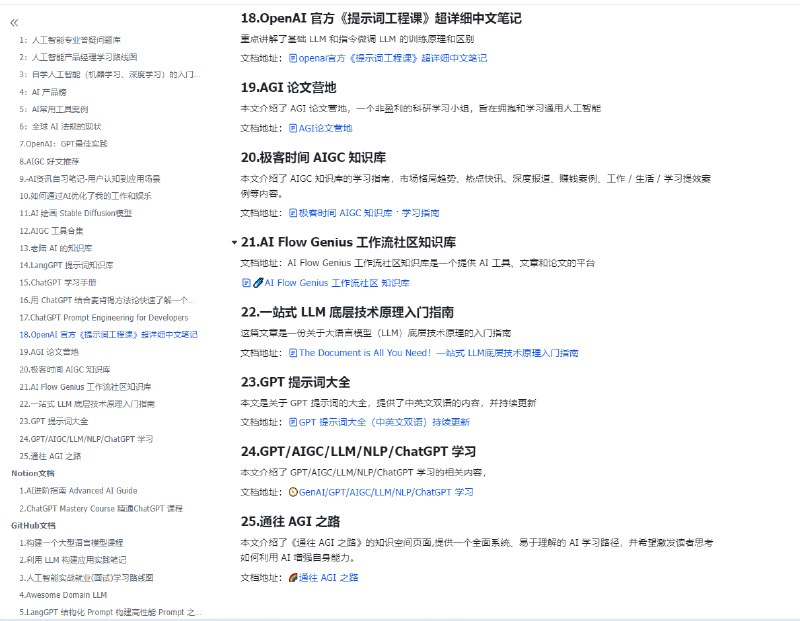The image size is (800, 621).
Task: Click the document icon before 极客时间 AIGC link
Action: [x=293, y=213]
